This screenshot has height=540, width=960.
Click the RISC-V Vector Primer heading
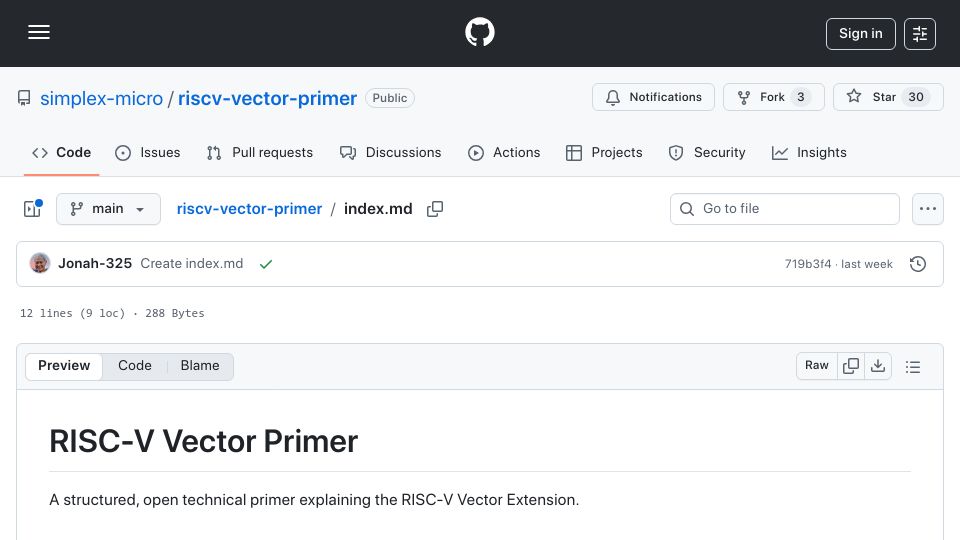[203, 441]
